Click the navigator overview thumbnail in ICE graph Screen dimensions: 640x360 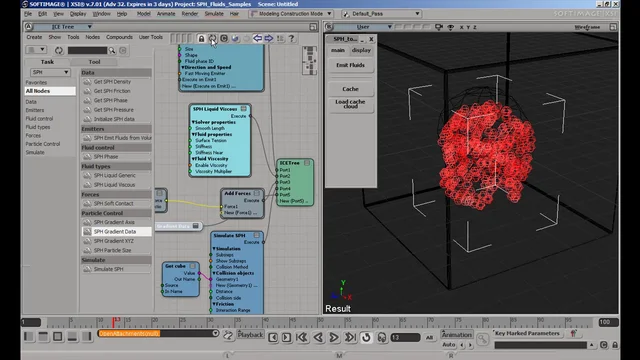pos(310,60)
